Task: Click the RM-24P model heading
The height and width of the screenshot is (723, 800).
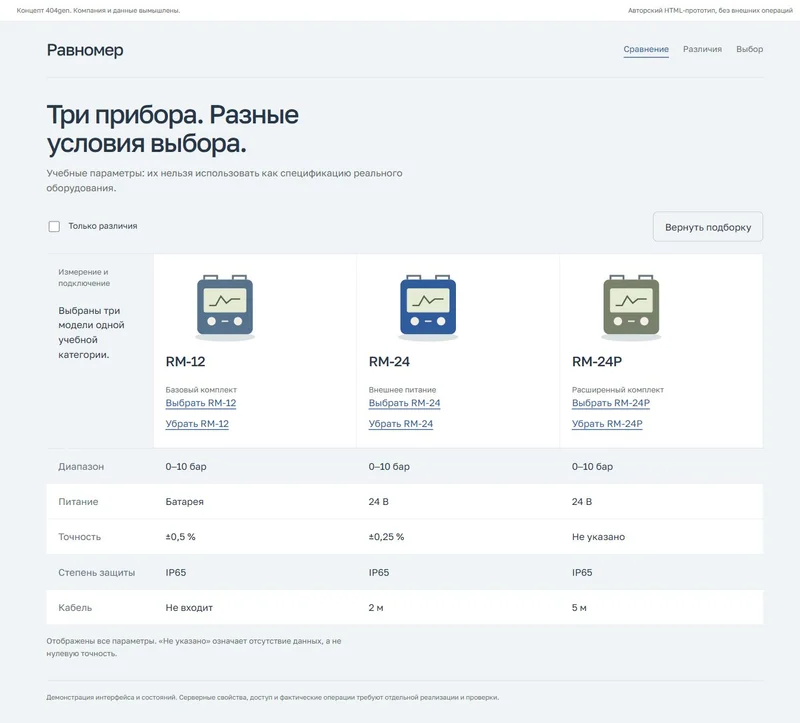Action: pos(596,362)
